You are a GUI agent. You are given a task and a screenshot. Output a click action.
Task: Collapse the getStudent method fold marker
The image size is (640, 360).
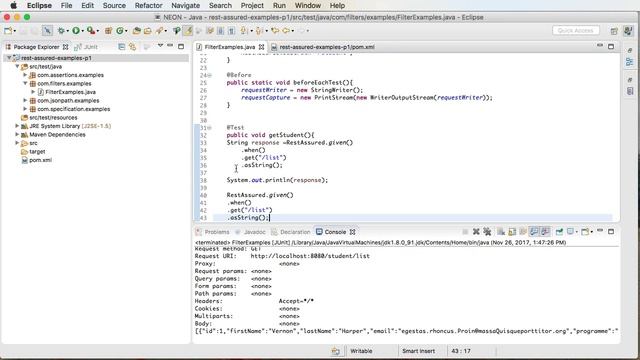coord(209,128)
